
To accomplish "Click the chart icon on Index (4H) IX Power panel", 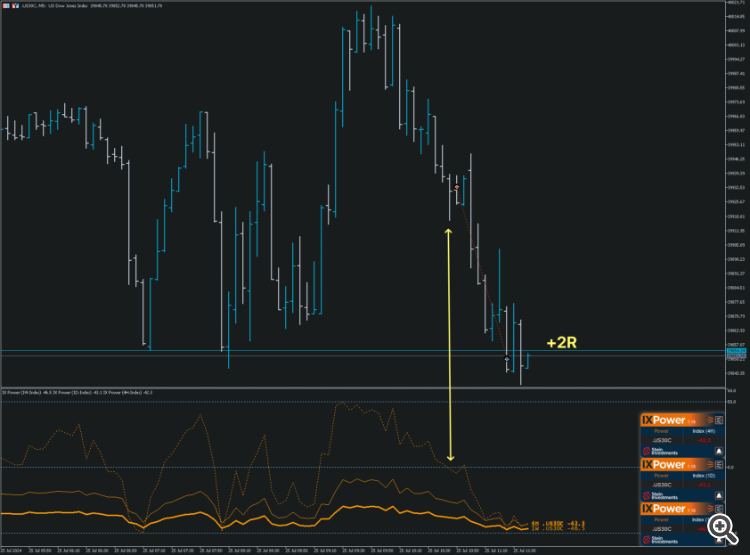I will (x=719, y=420).
